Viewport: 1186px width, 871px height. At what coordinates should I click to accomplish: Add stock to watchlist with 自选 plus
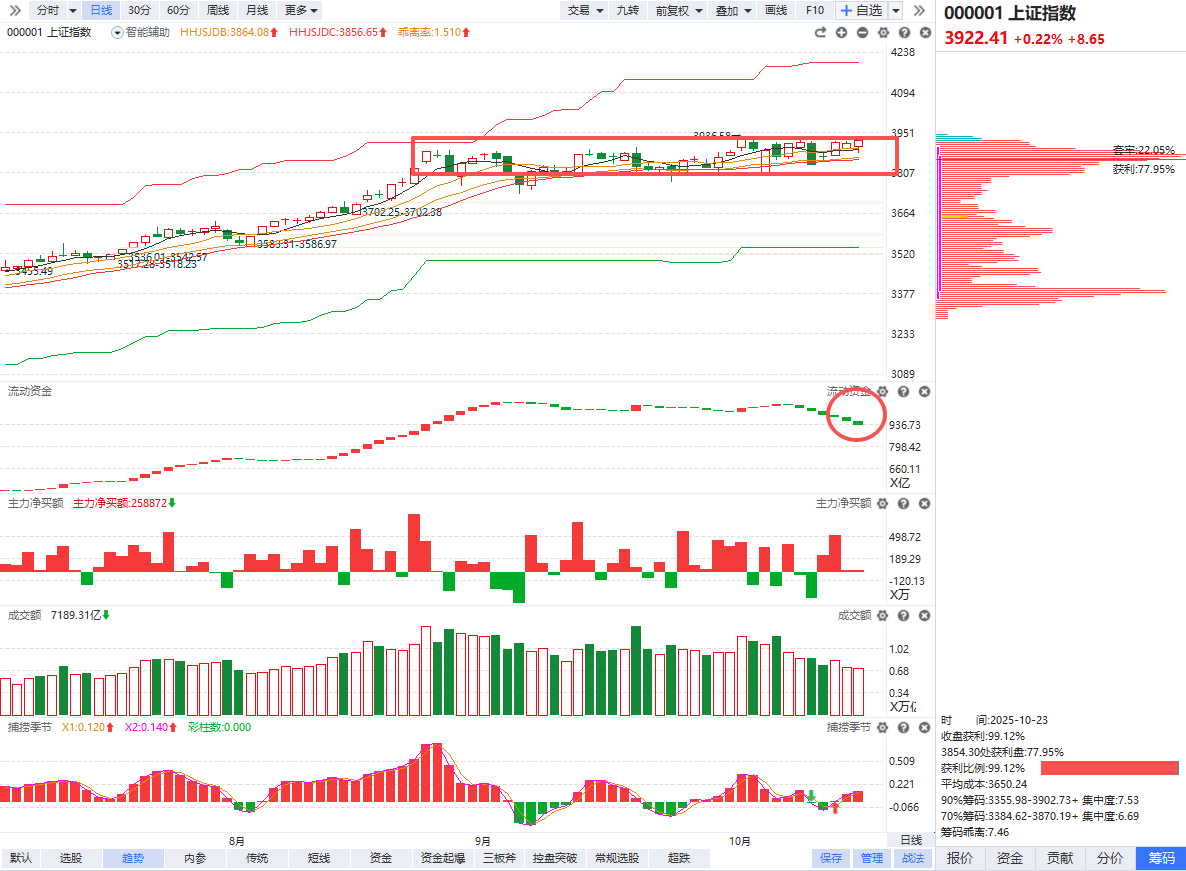(861, 11)
